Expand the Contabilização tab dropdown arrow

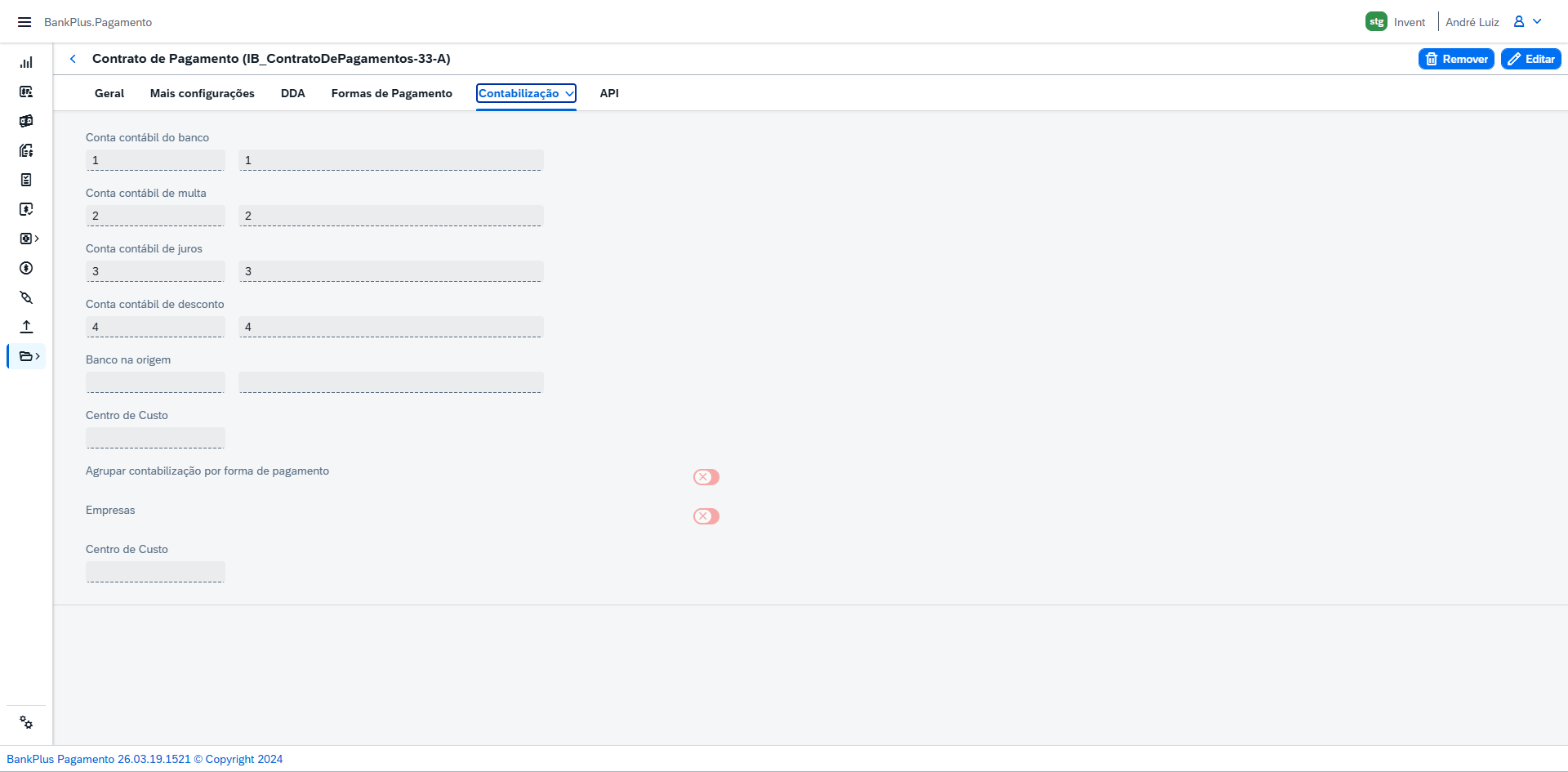(x=570, y=93)
